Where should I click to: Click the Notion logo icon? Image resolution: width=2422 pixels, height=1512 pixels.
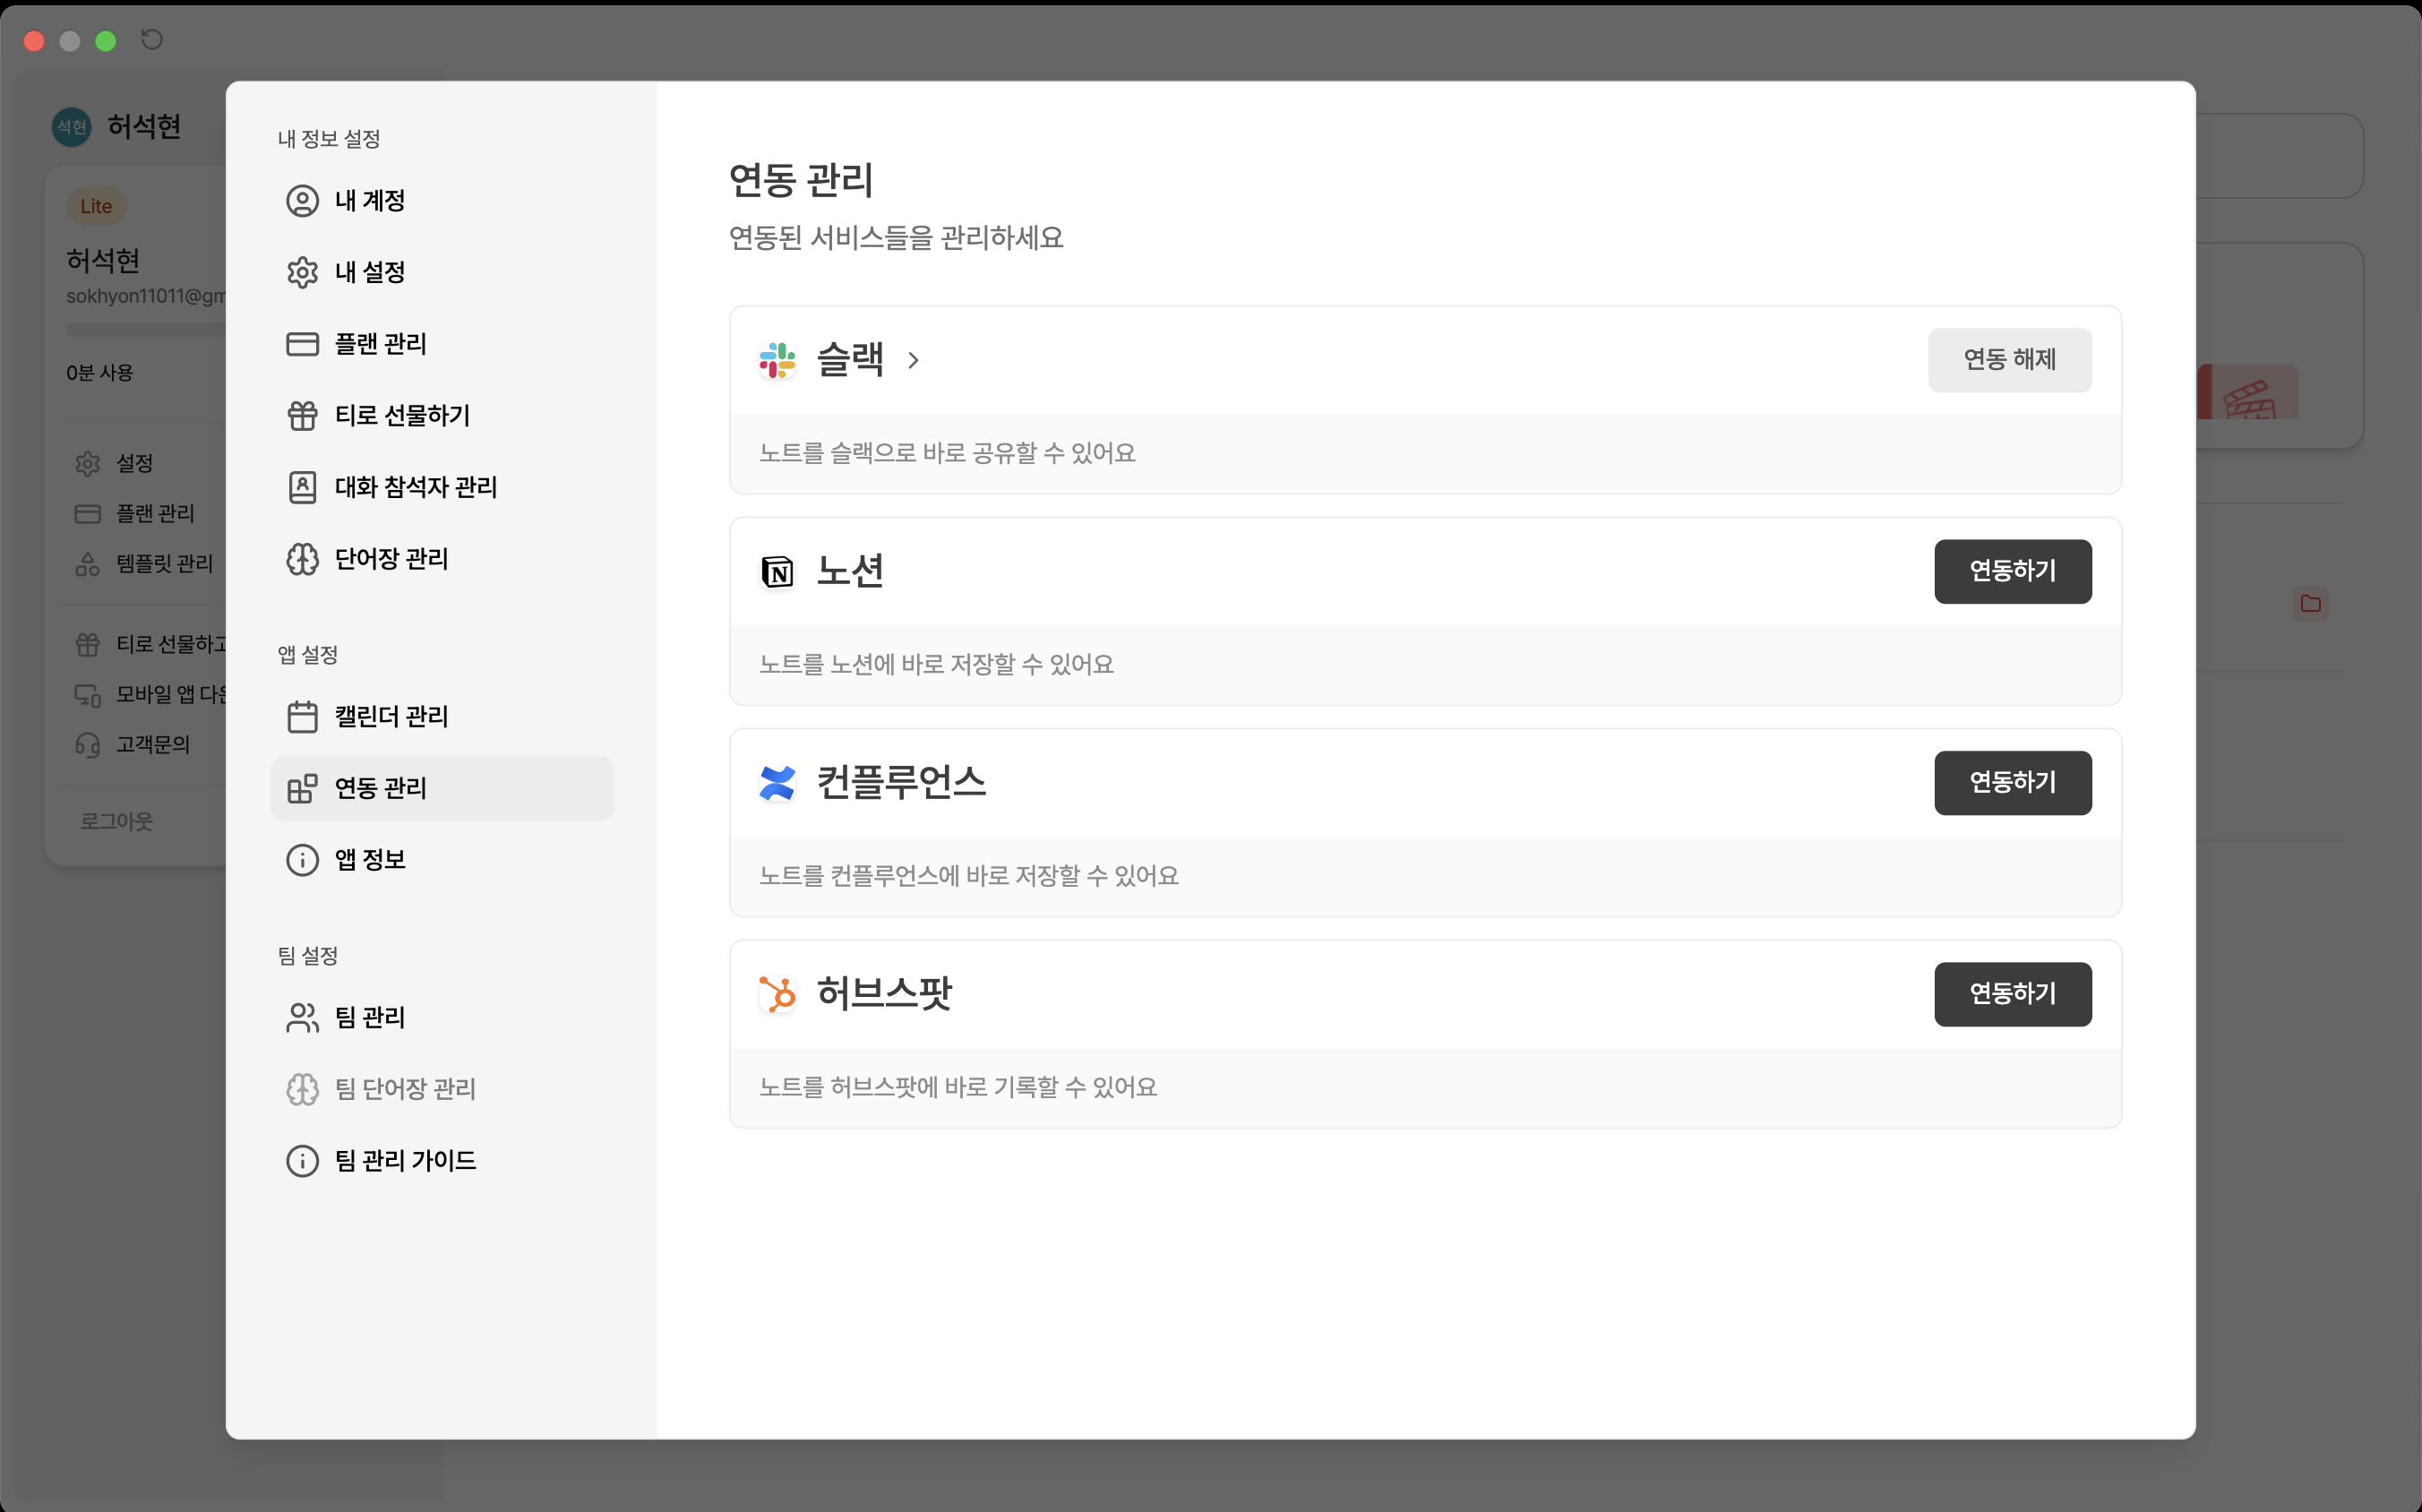[x=777, y=572]
